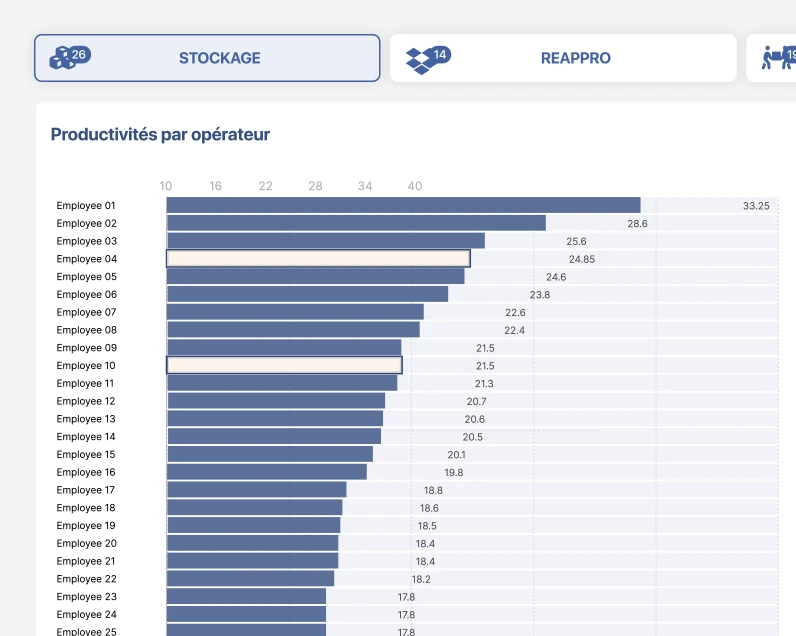The image size is (796, 636).
Task: Click the Employee 01 bar
Action: (404, 206)
